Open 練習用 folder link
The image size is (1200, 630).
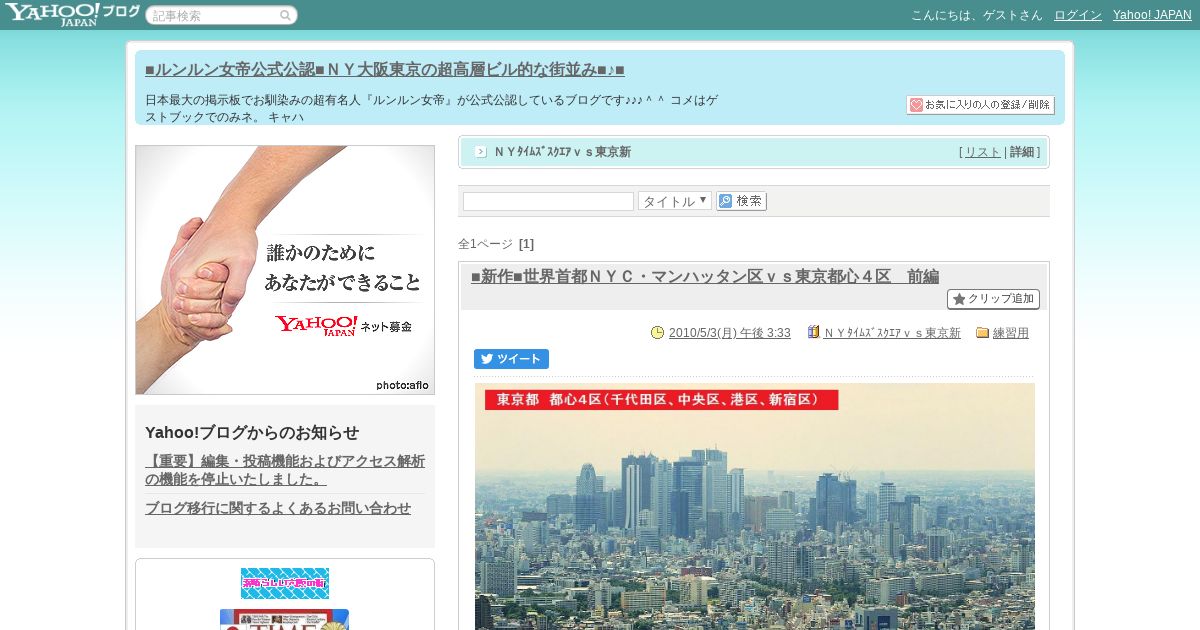1010,333
